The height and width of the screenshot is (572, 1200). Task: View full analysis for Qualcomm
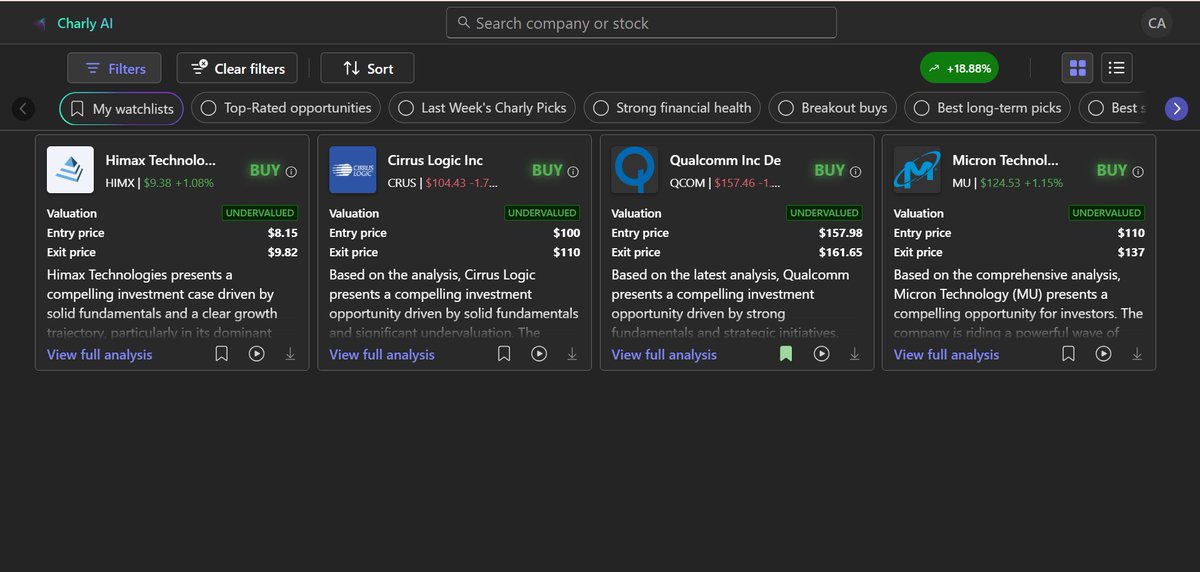click(664, 354)
